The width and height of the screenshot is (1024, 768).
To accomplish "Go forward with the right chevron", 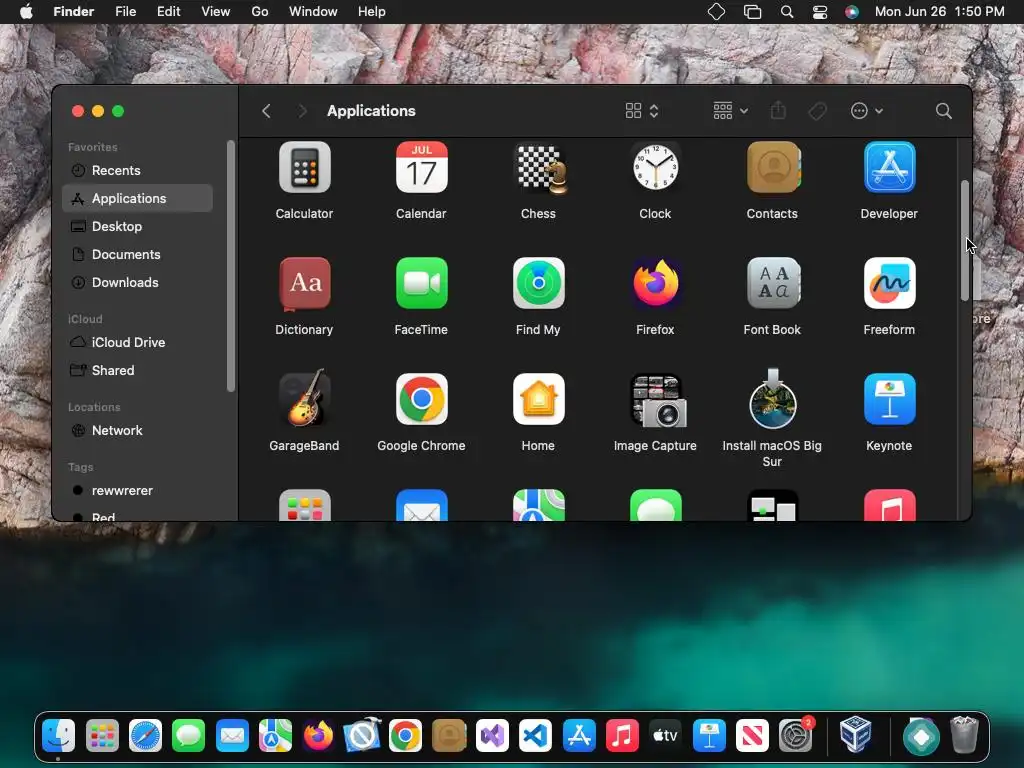I will [x=302, y=111].
